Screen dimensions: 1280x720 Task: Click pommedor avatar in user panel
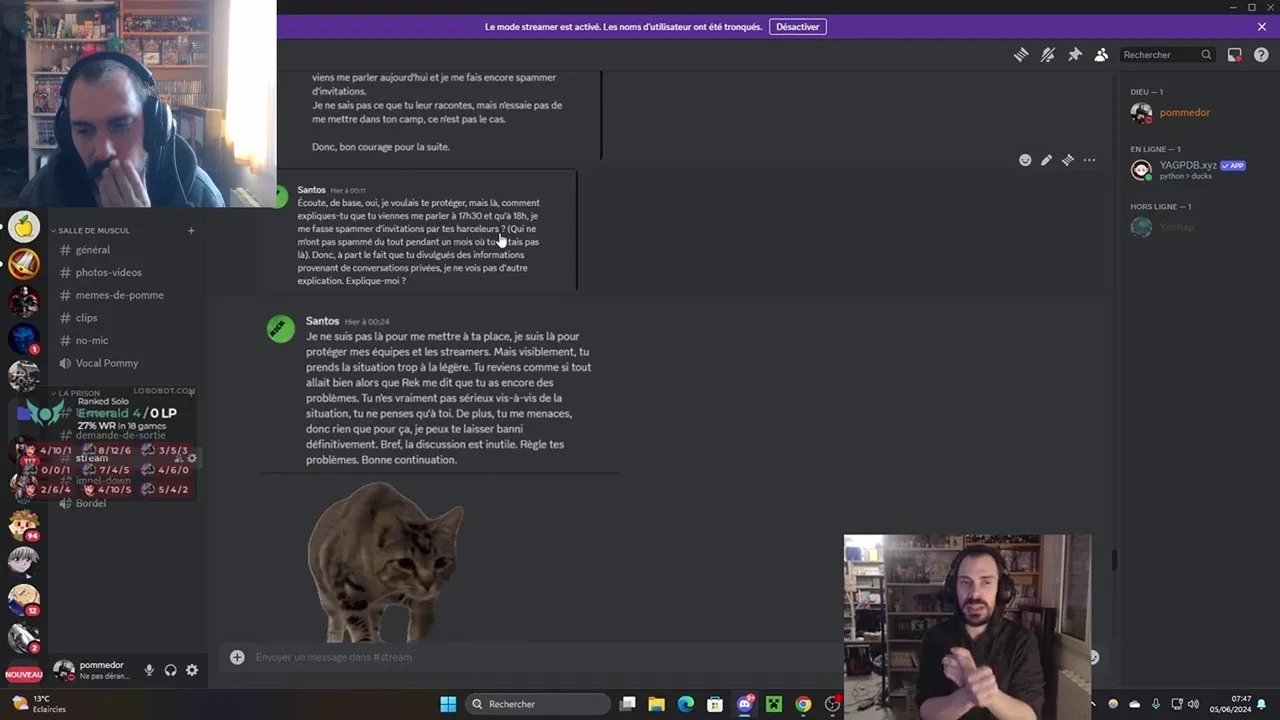[64, 670]
